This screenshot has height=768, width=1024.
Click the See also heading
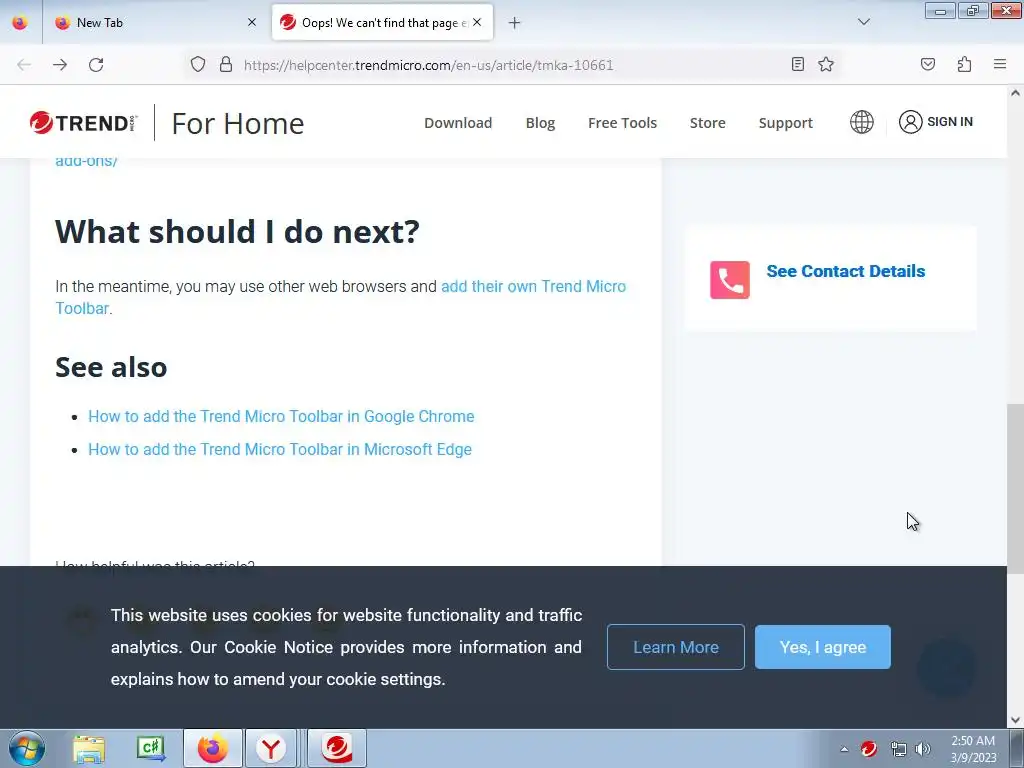coord(111,367)
